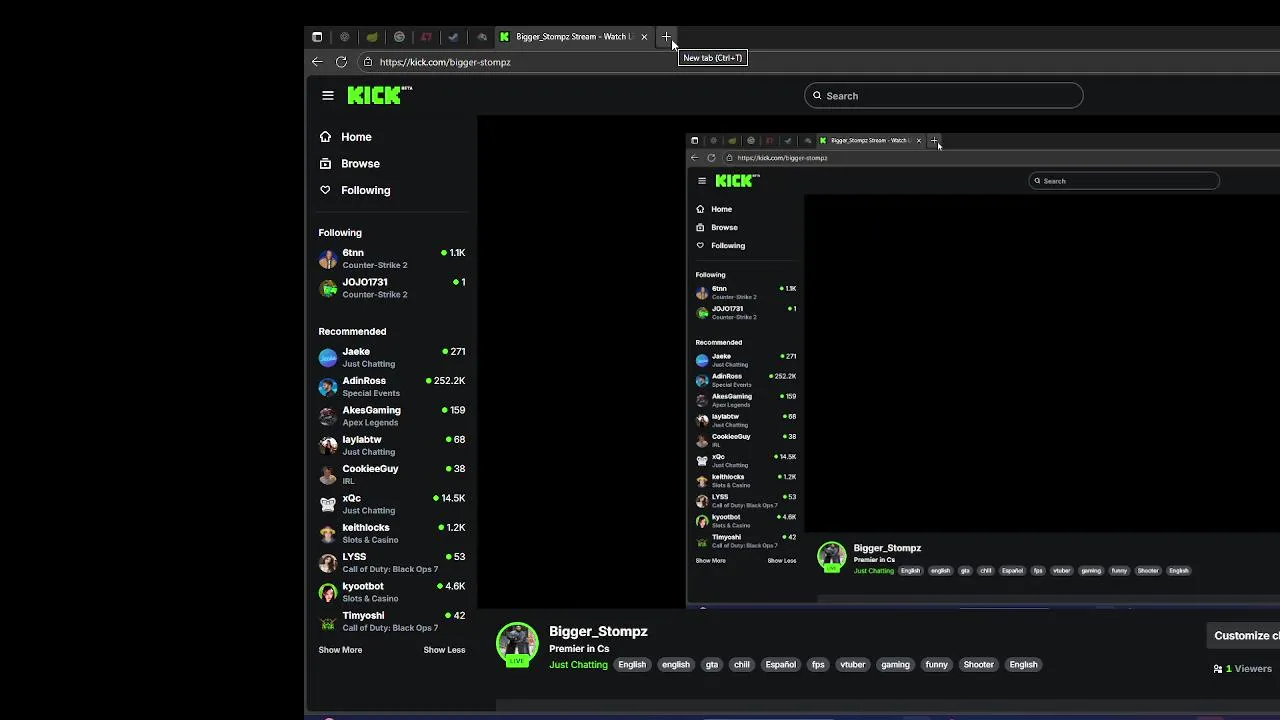Click AdinRoss's avatar icon
The height and width of the screenshot is (720, 1280).
coord(328,387)
